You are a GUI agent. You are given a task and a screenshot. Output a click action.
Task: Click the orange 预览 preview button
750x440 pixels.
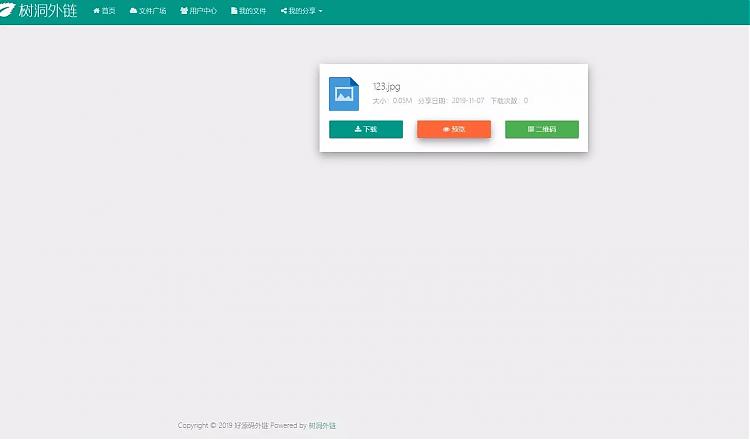(x=454, y=129)
